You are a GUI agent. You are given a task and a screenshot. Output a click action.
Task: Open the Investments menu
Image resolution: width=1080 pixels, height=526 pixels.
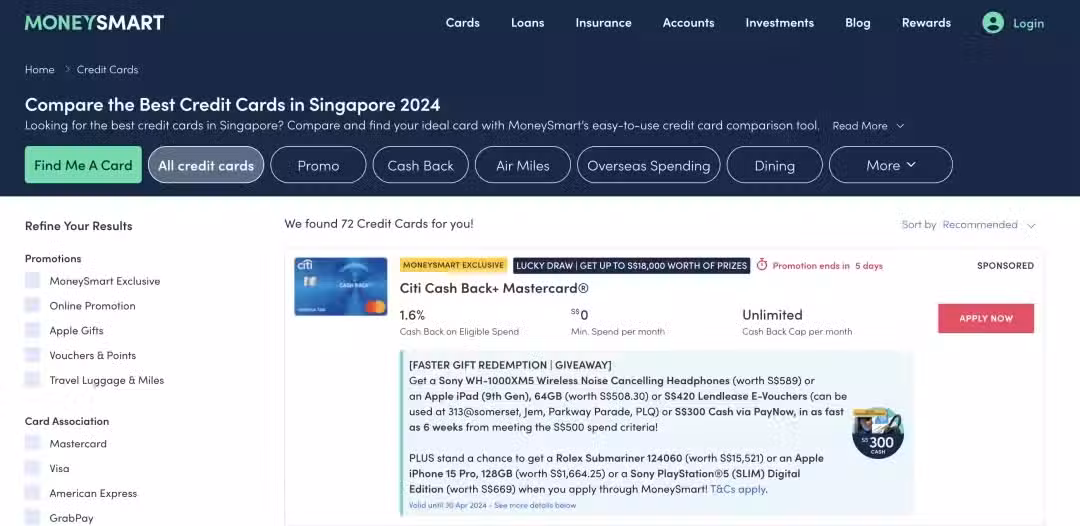click(780, 23)
